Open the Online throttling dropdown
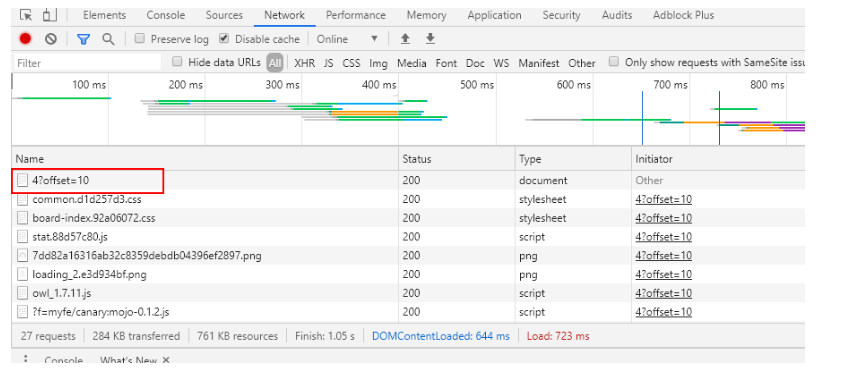The image size is (841, 375). click(347, 39)
